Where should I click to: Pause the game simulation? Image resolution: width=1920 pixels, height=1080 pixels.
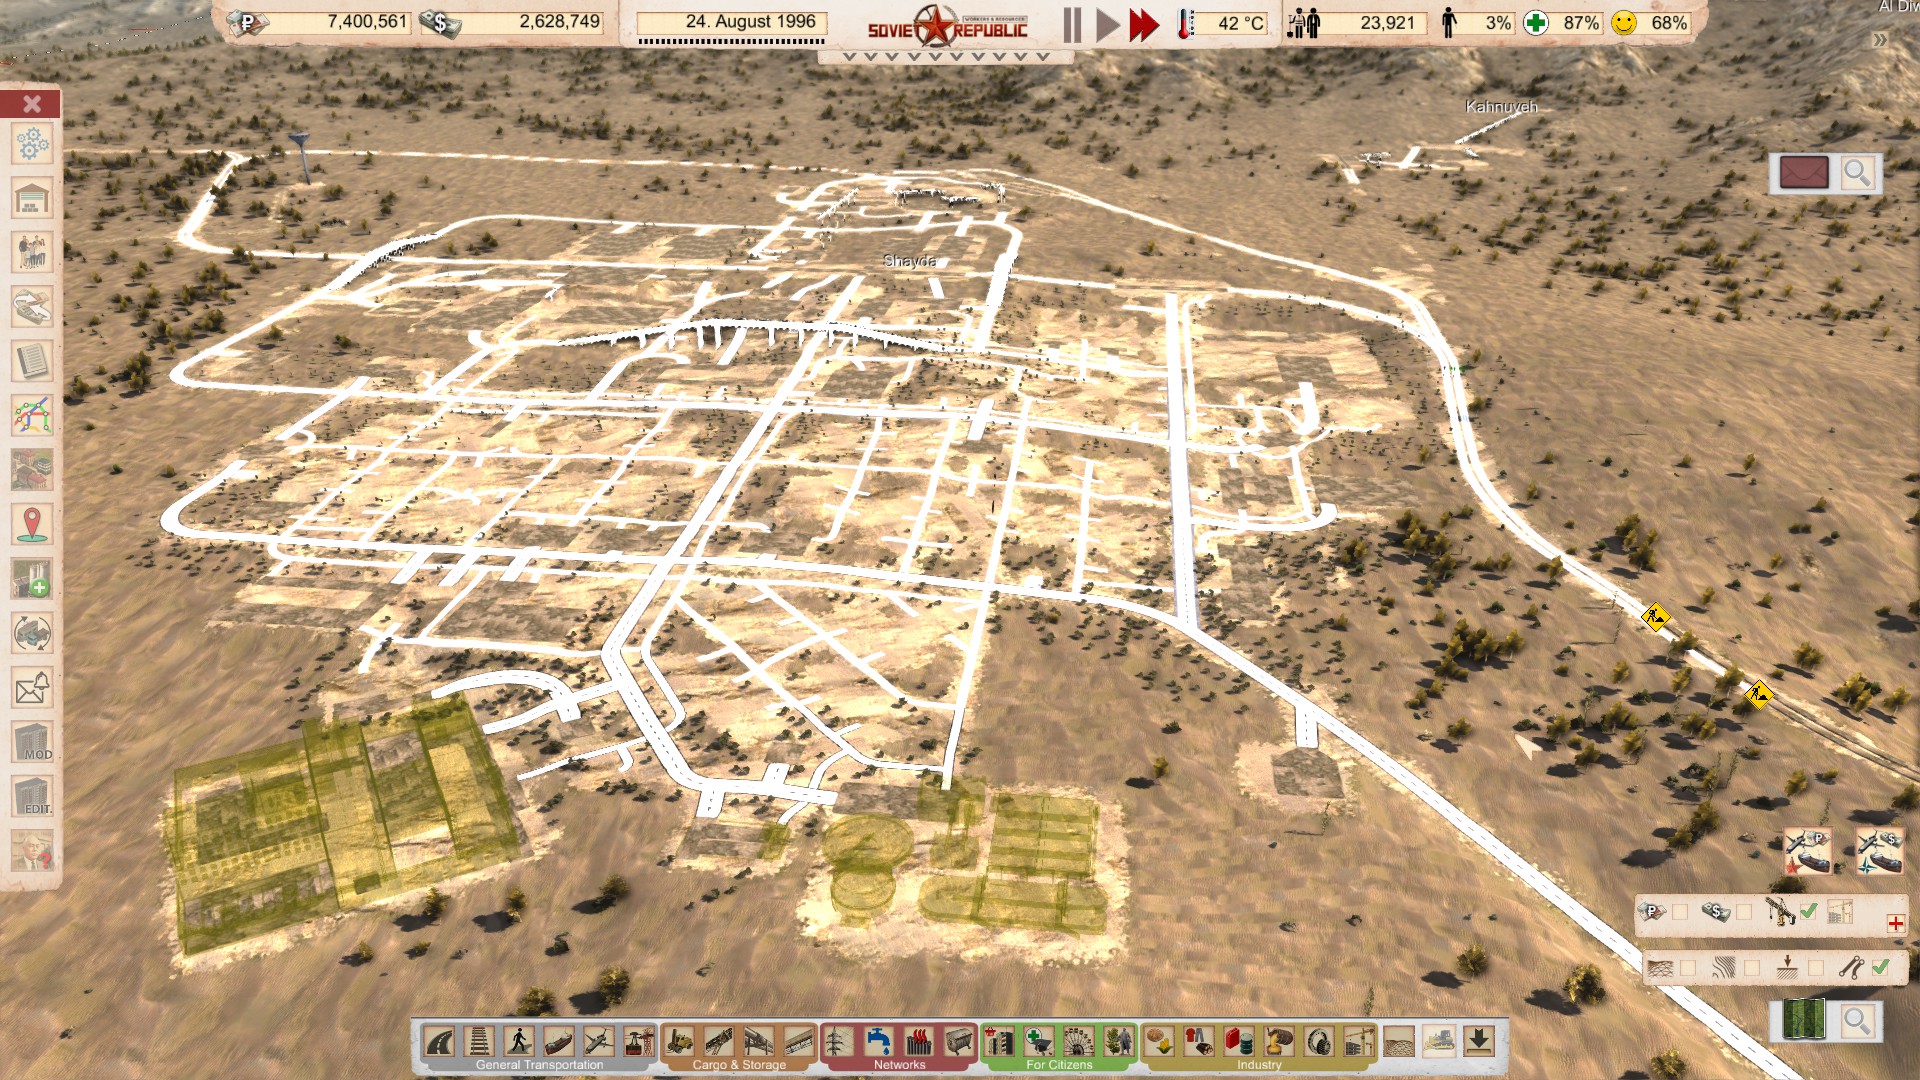tap(1072, 25)
